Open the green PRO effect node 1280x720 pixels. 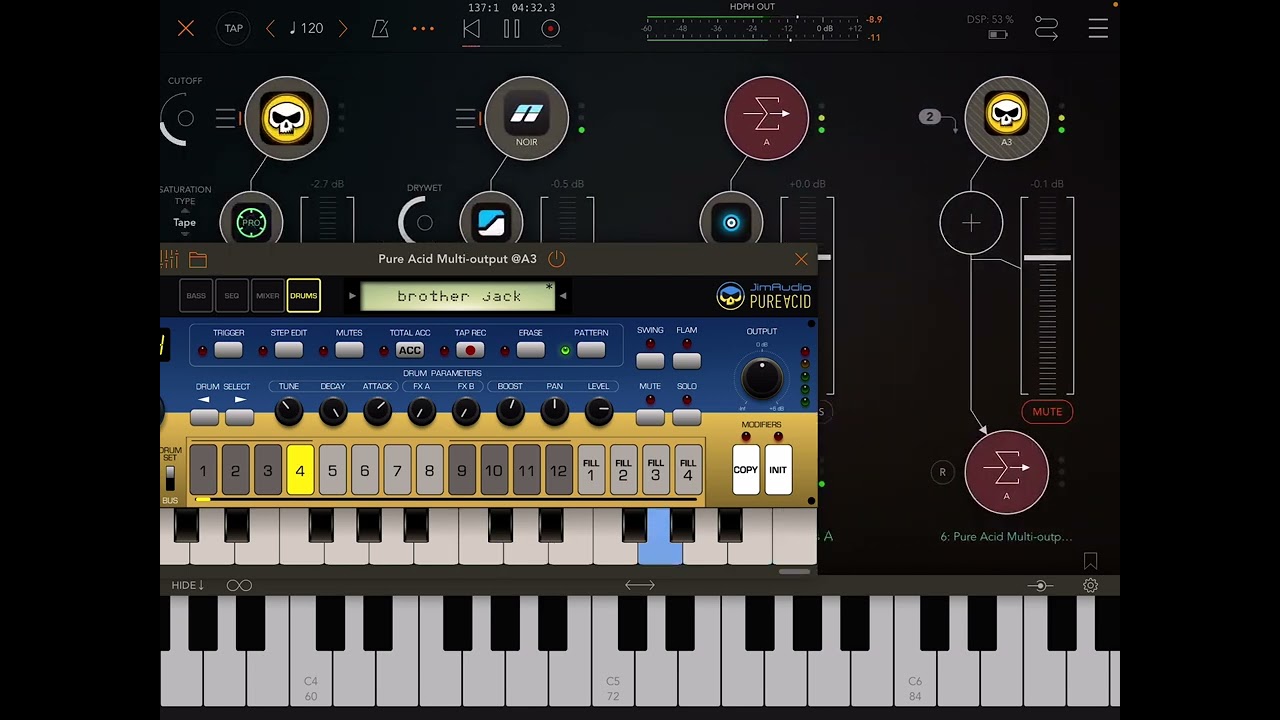[x=251, y=222]
